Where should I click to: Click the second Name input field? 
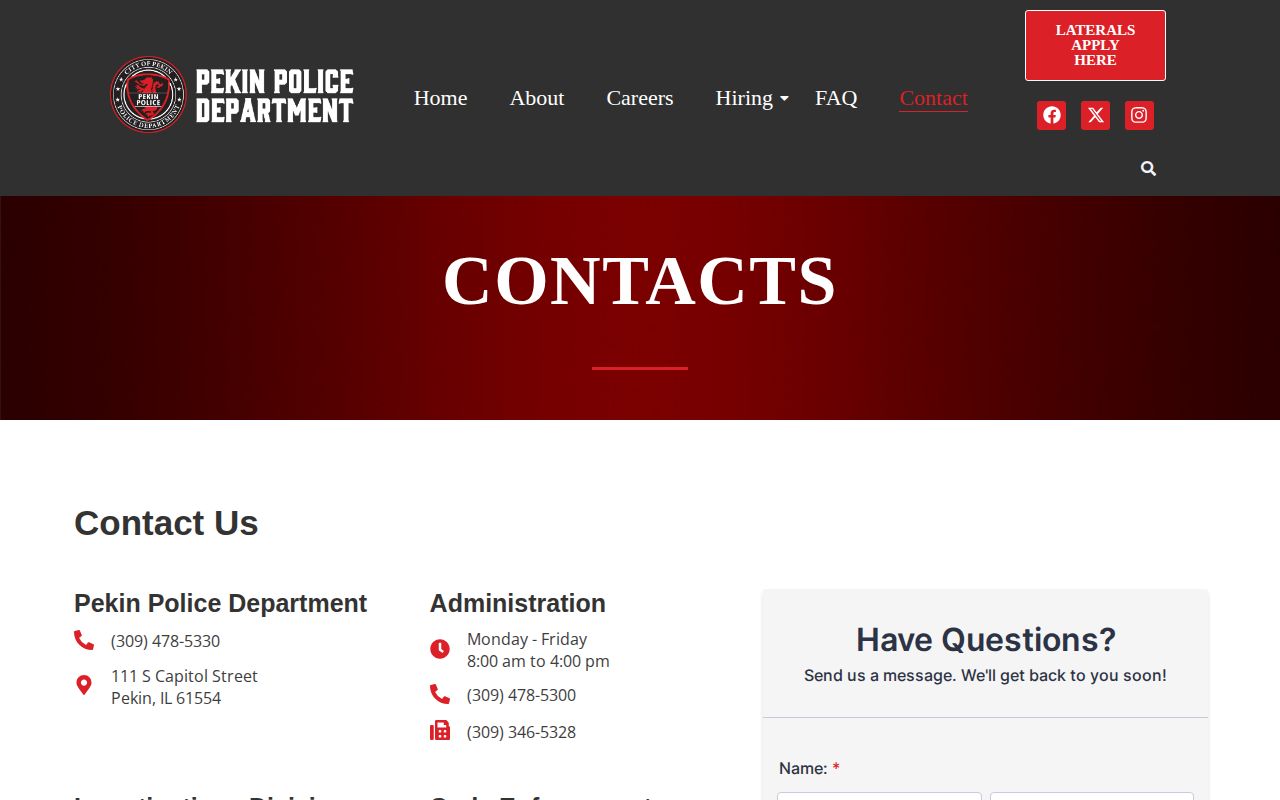pos(1092,796)
